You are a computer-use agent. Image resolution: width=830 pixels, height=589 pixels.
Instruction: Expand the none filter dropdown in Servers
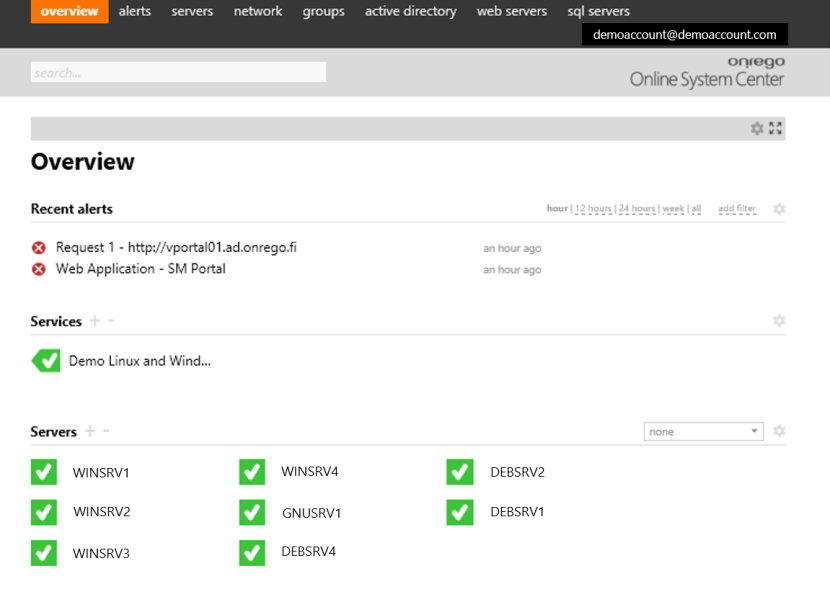[703, 431]
